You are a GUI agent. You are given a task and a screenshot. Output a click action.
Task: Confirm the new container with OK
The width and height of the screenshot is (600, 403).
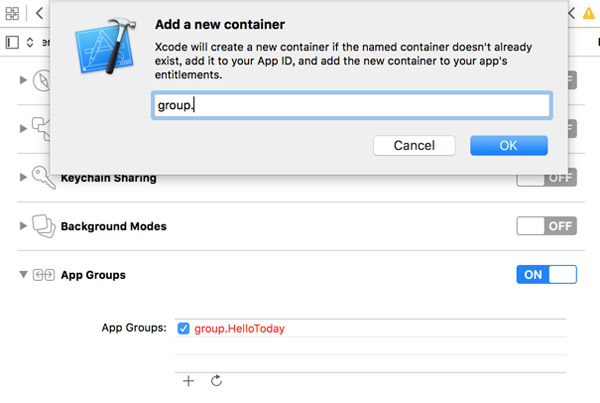pos(508,145)
